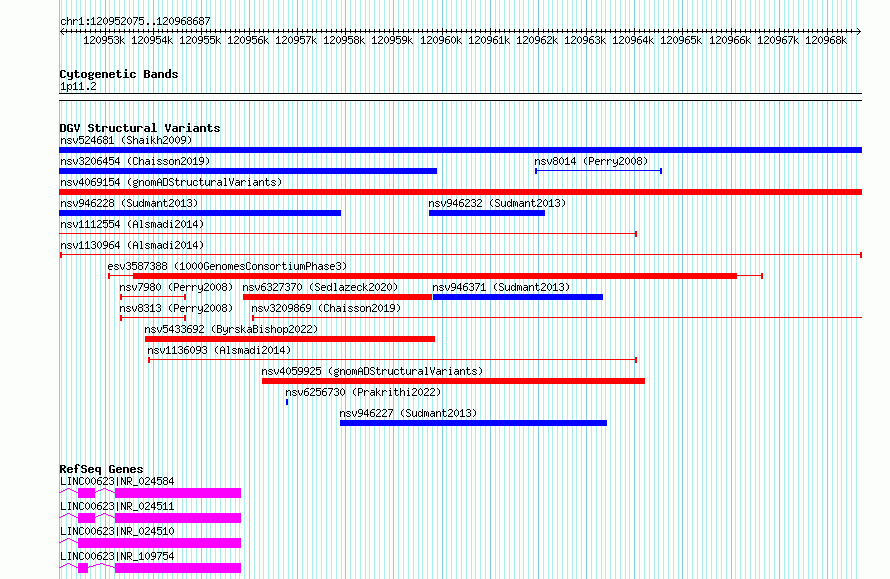Click the chr1:120952075..120968687 coordinate text

tap(135, 21)
